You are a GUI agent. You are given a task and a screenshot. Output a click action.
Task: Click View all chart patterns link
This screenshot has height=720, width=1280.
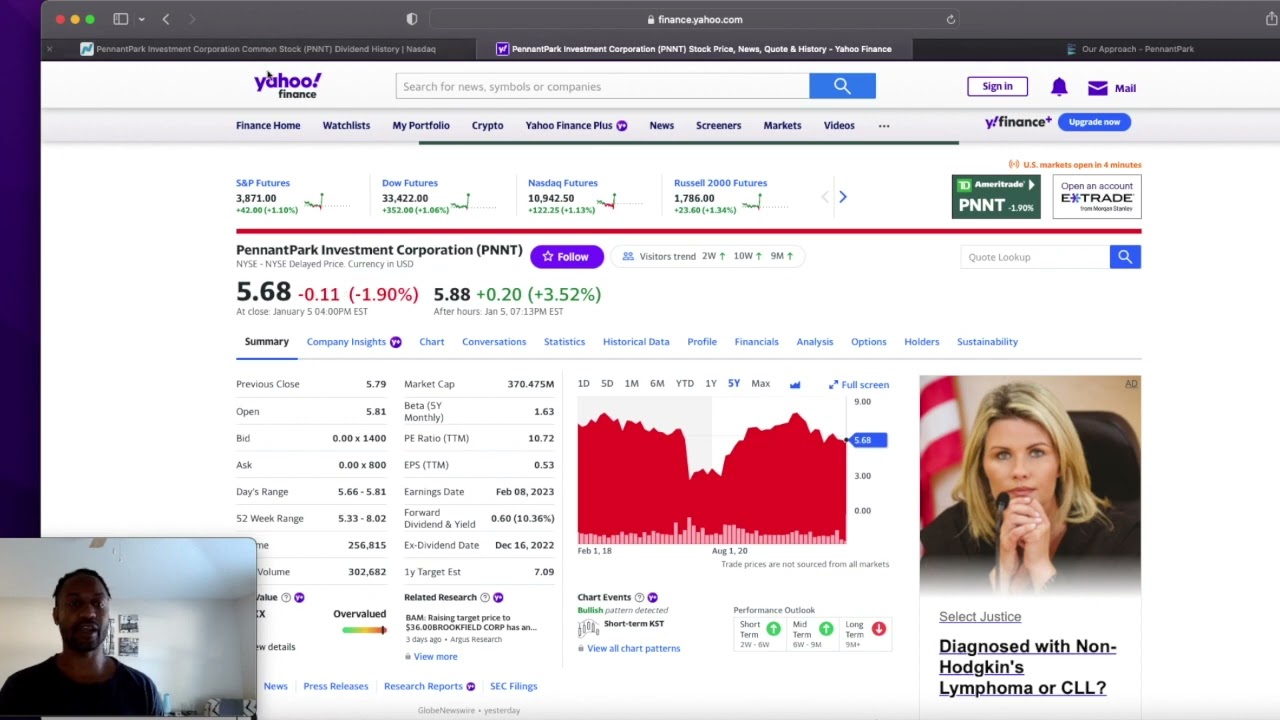point(633,648)
